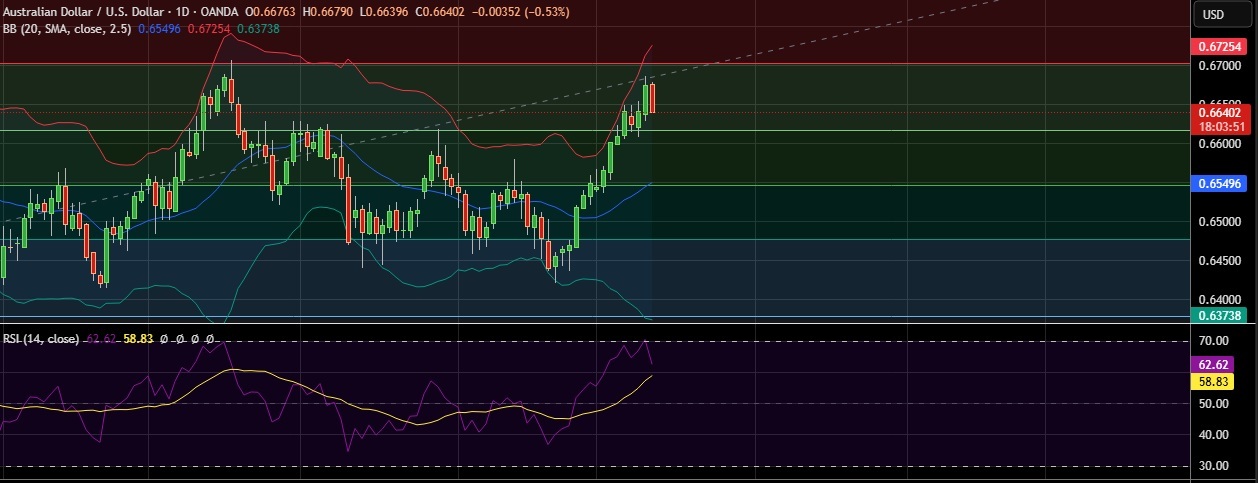The image size is (1258, 483).
Task: Select the latest red candlestick on chart
Action: click(652, 98)
